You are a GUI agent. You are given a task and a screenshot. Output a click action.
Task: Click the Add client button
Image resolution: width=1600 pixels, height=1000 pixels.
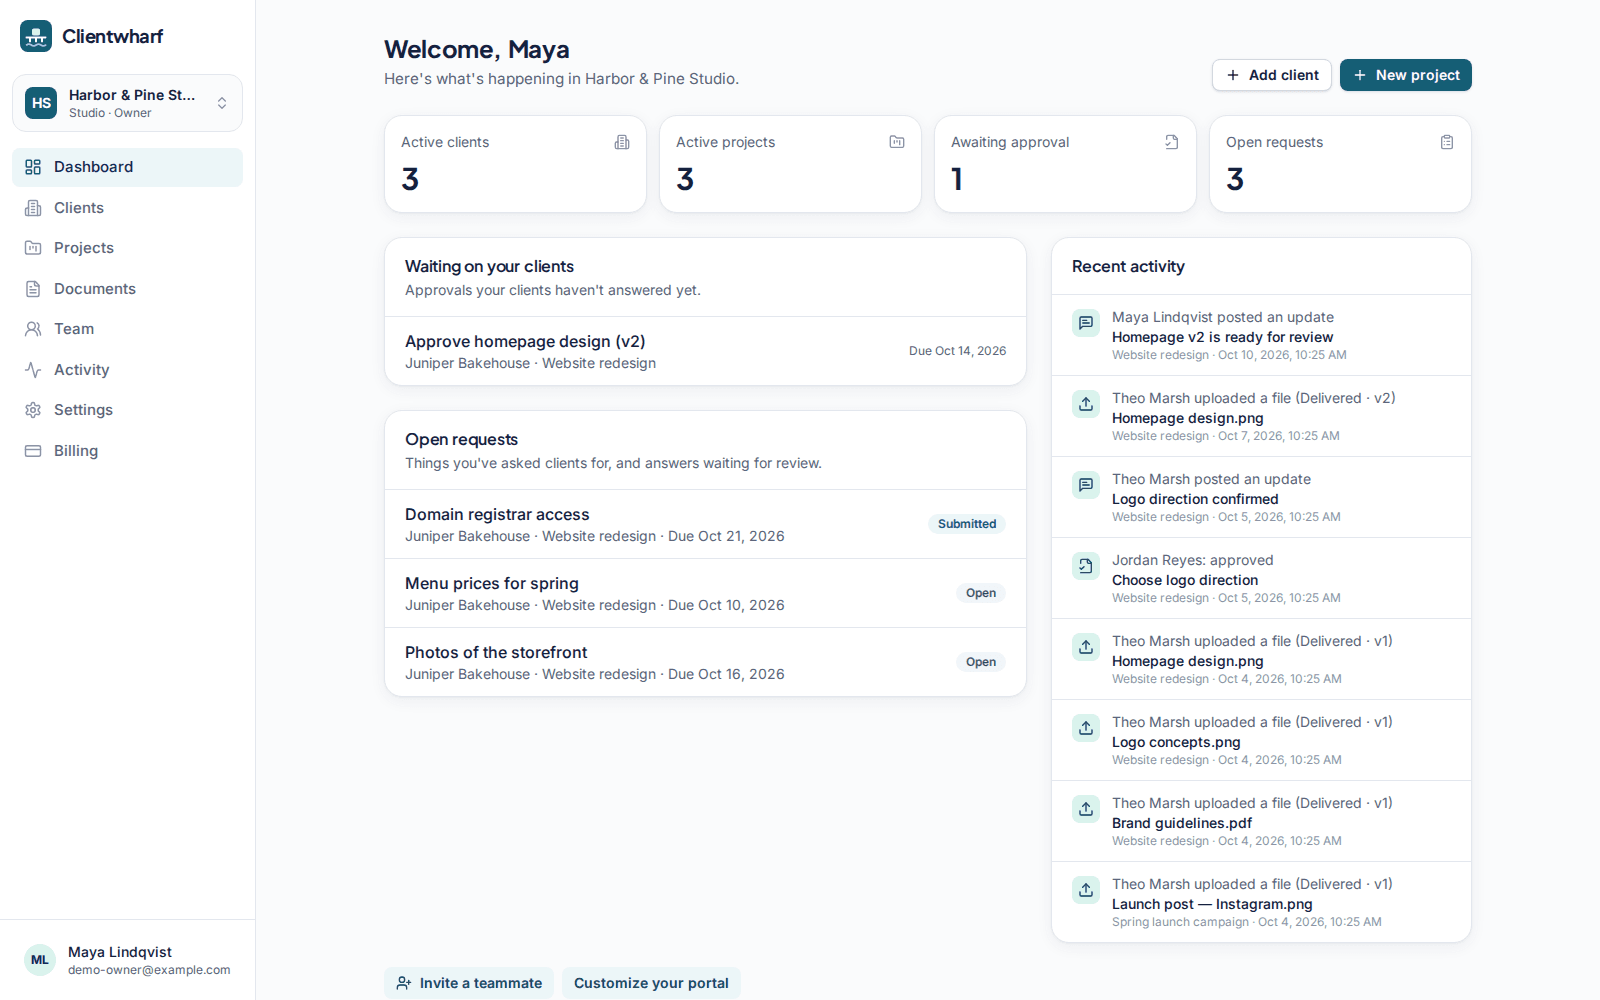tap(1272, 75)
